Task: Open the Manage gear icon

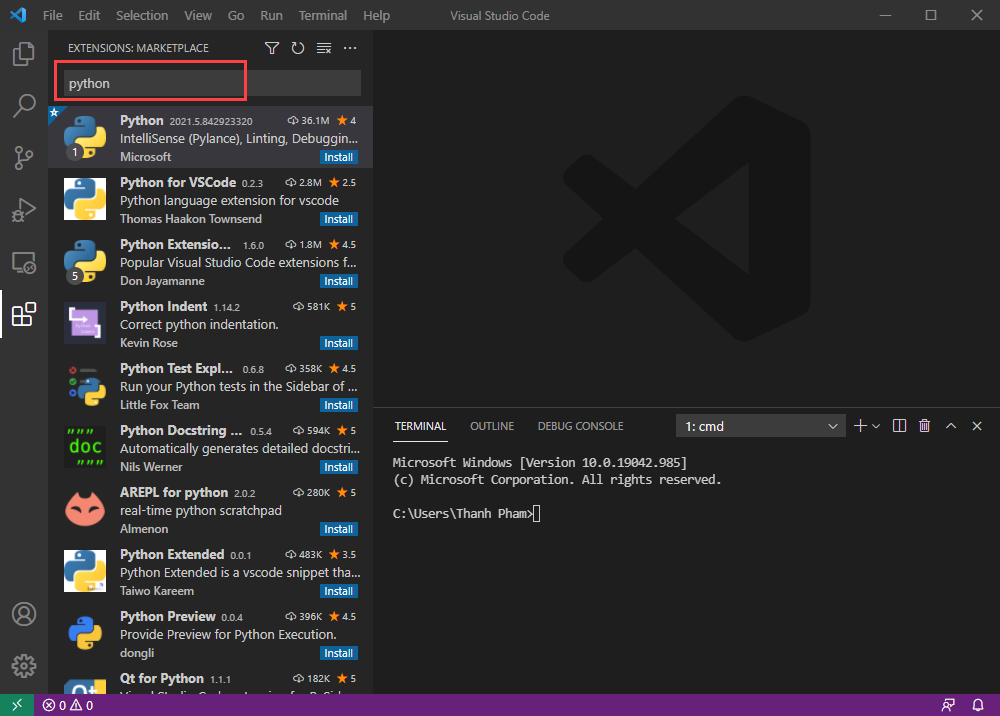Action: coord(24,666)
